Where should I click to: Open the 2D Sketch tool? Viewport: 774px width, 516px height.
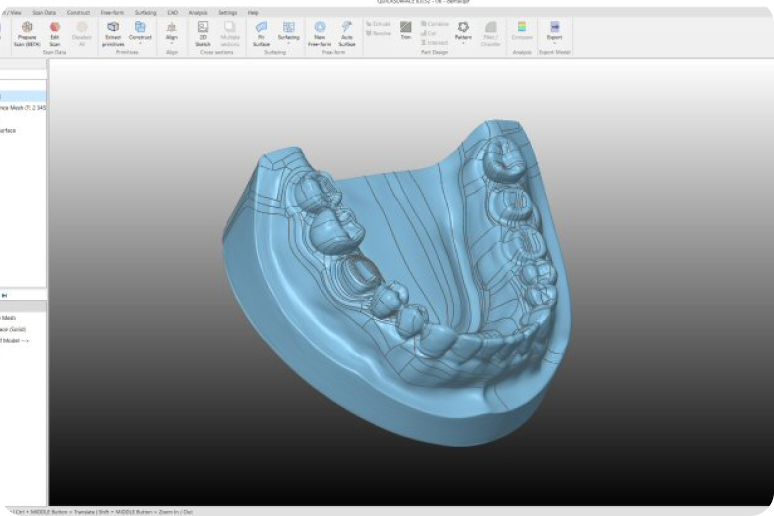pyautogui.click(x=203, y=28)
